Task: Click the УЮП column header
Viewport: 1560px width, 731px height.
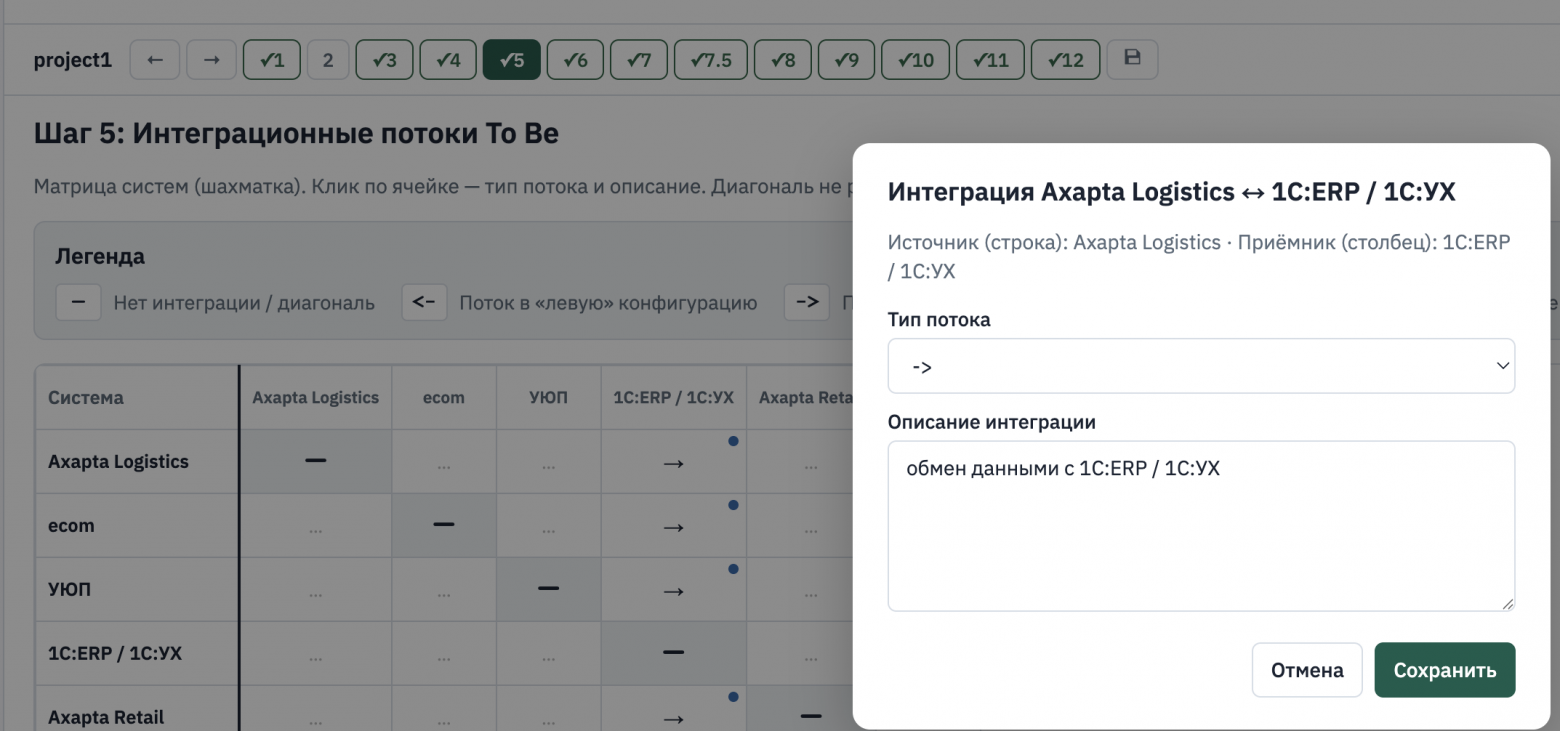Action: click(548, 397)
